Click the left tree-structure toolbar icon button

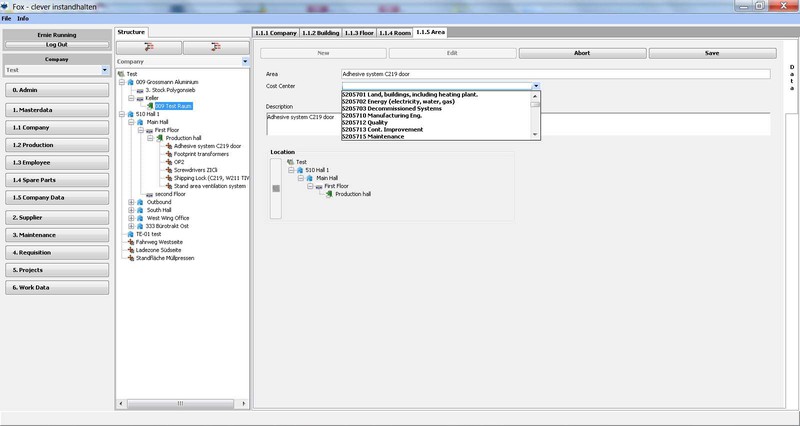[148, 47]
